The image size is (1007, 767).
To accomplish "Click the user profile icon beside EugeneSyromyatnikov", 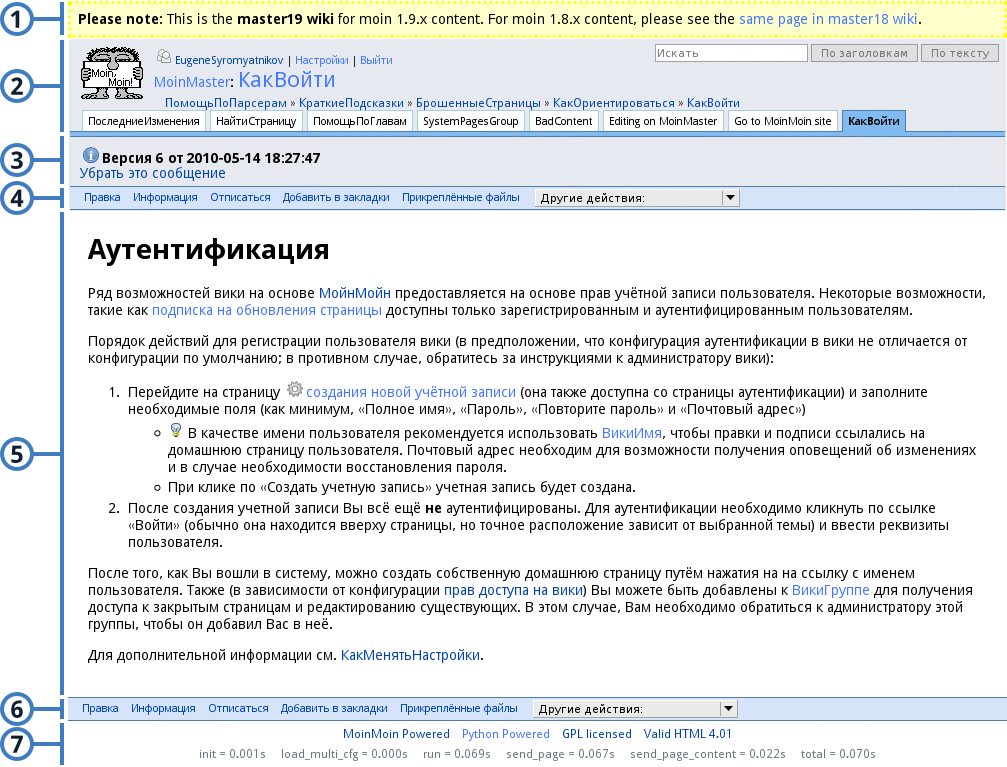I will (x=164, y=58).
